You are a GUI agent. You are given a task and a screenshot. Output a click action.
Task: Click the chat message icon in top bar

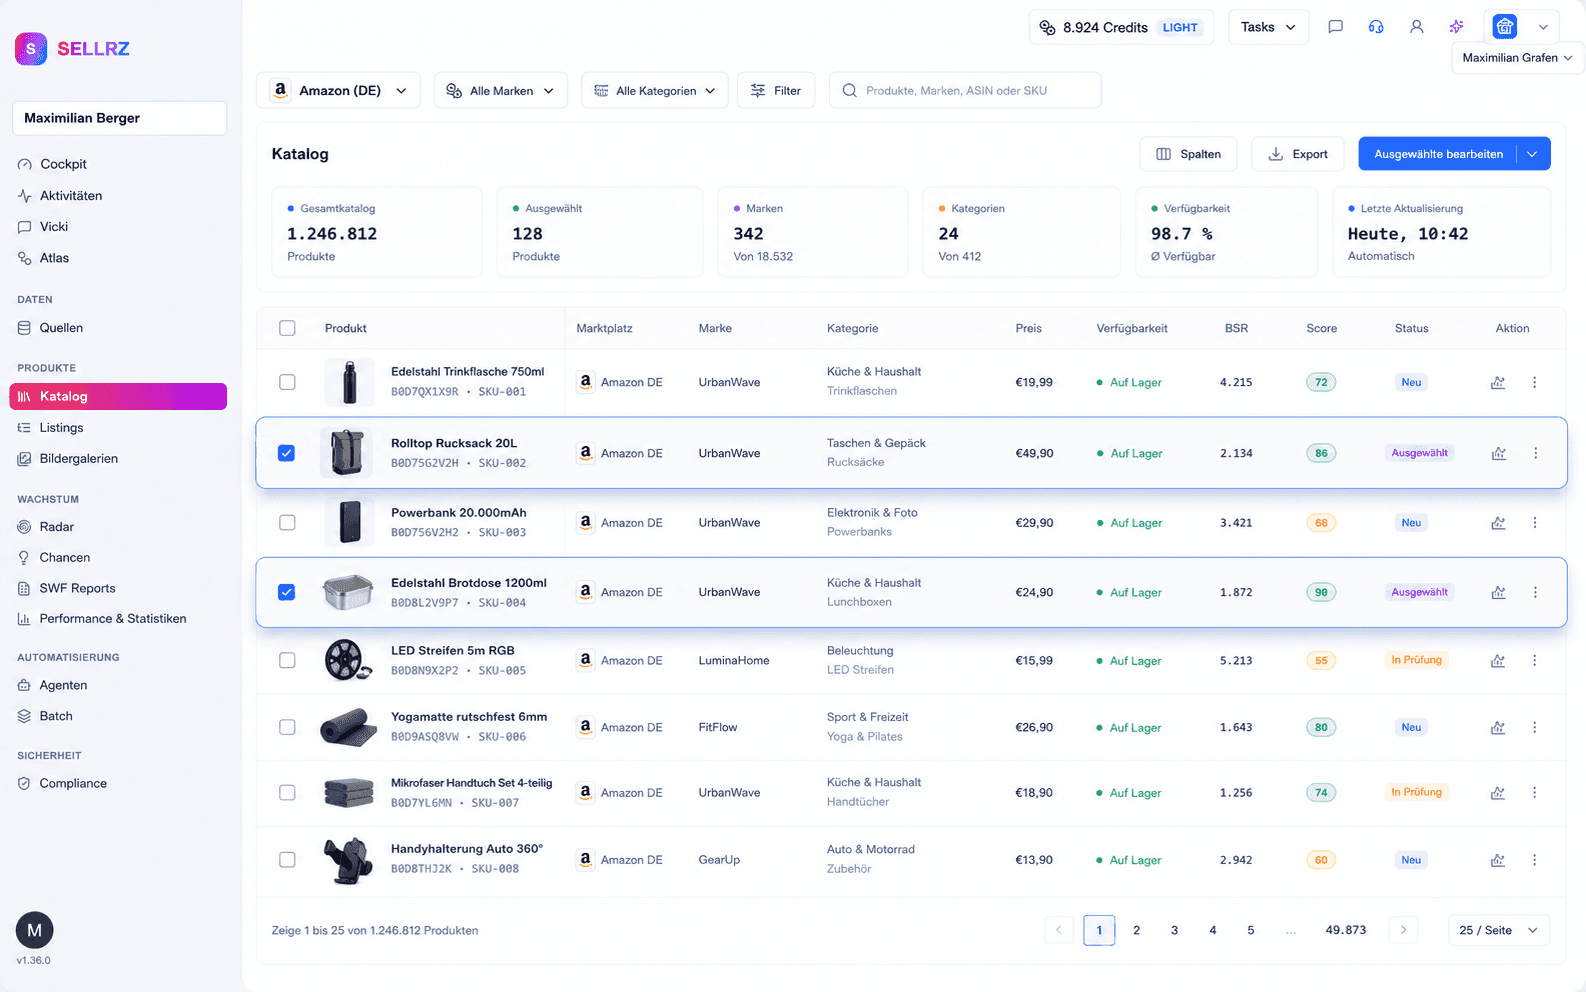pyautogui.click(x=1335, y=27)
